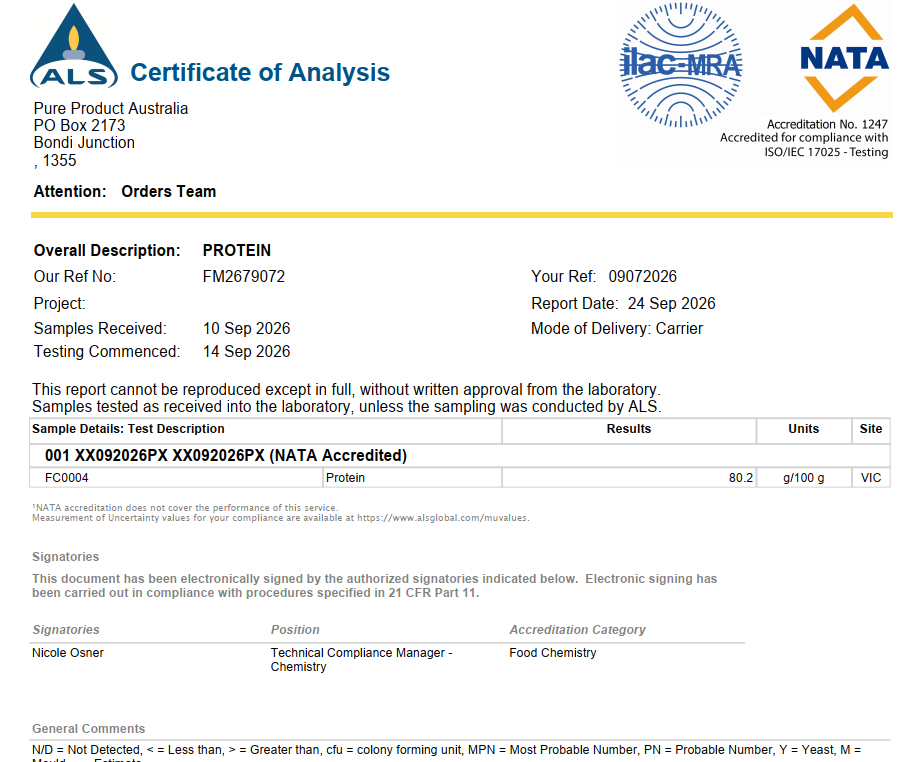Image resolution: width=916 pixels, height=762 pixels.
Task: Select the 'Position' column header
Action: tap(295, 630)
